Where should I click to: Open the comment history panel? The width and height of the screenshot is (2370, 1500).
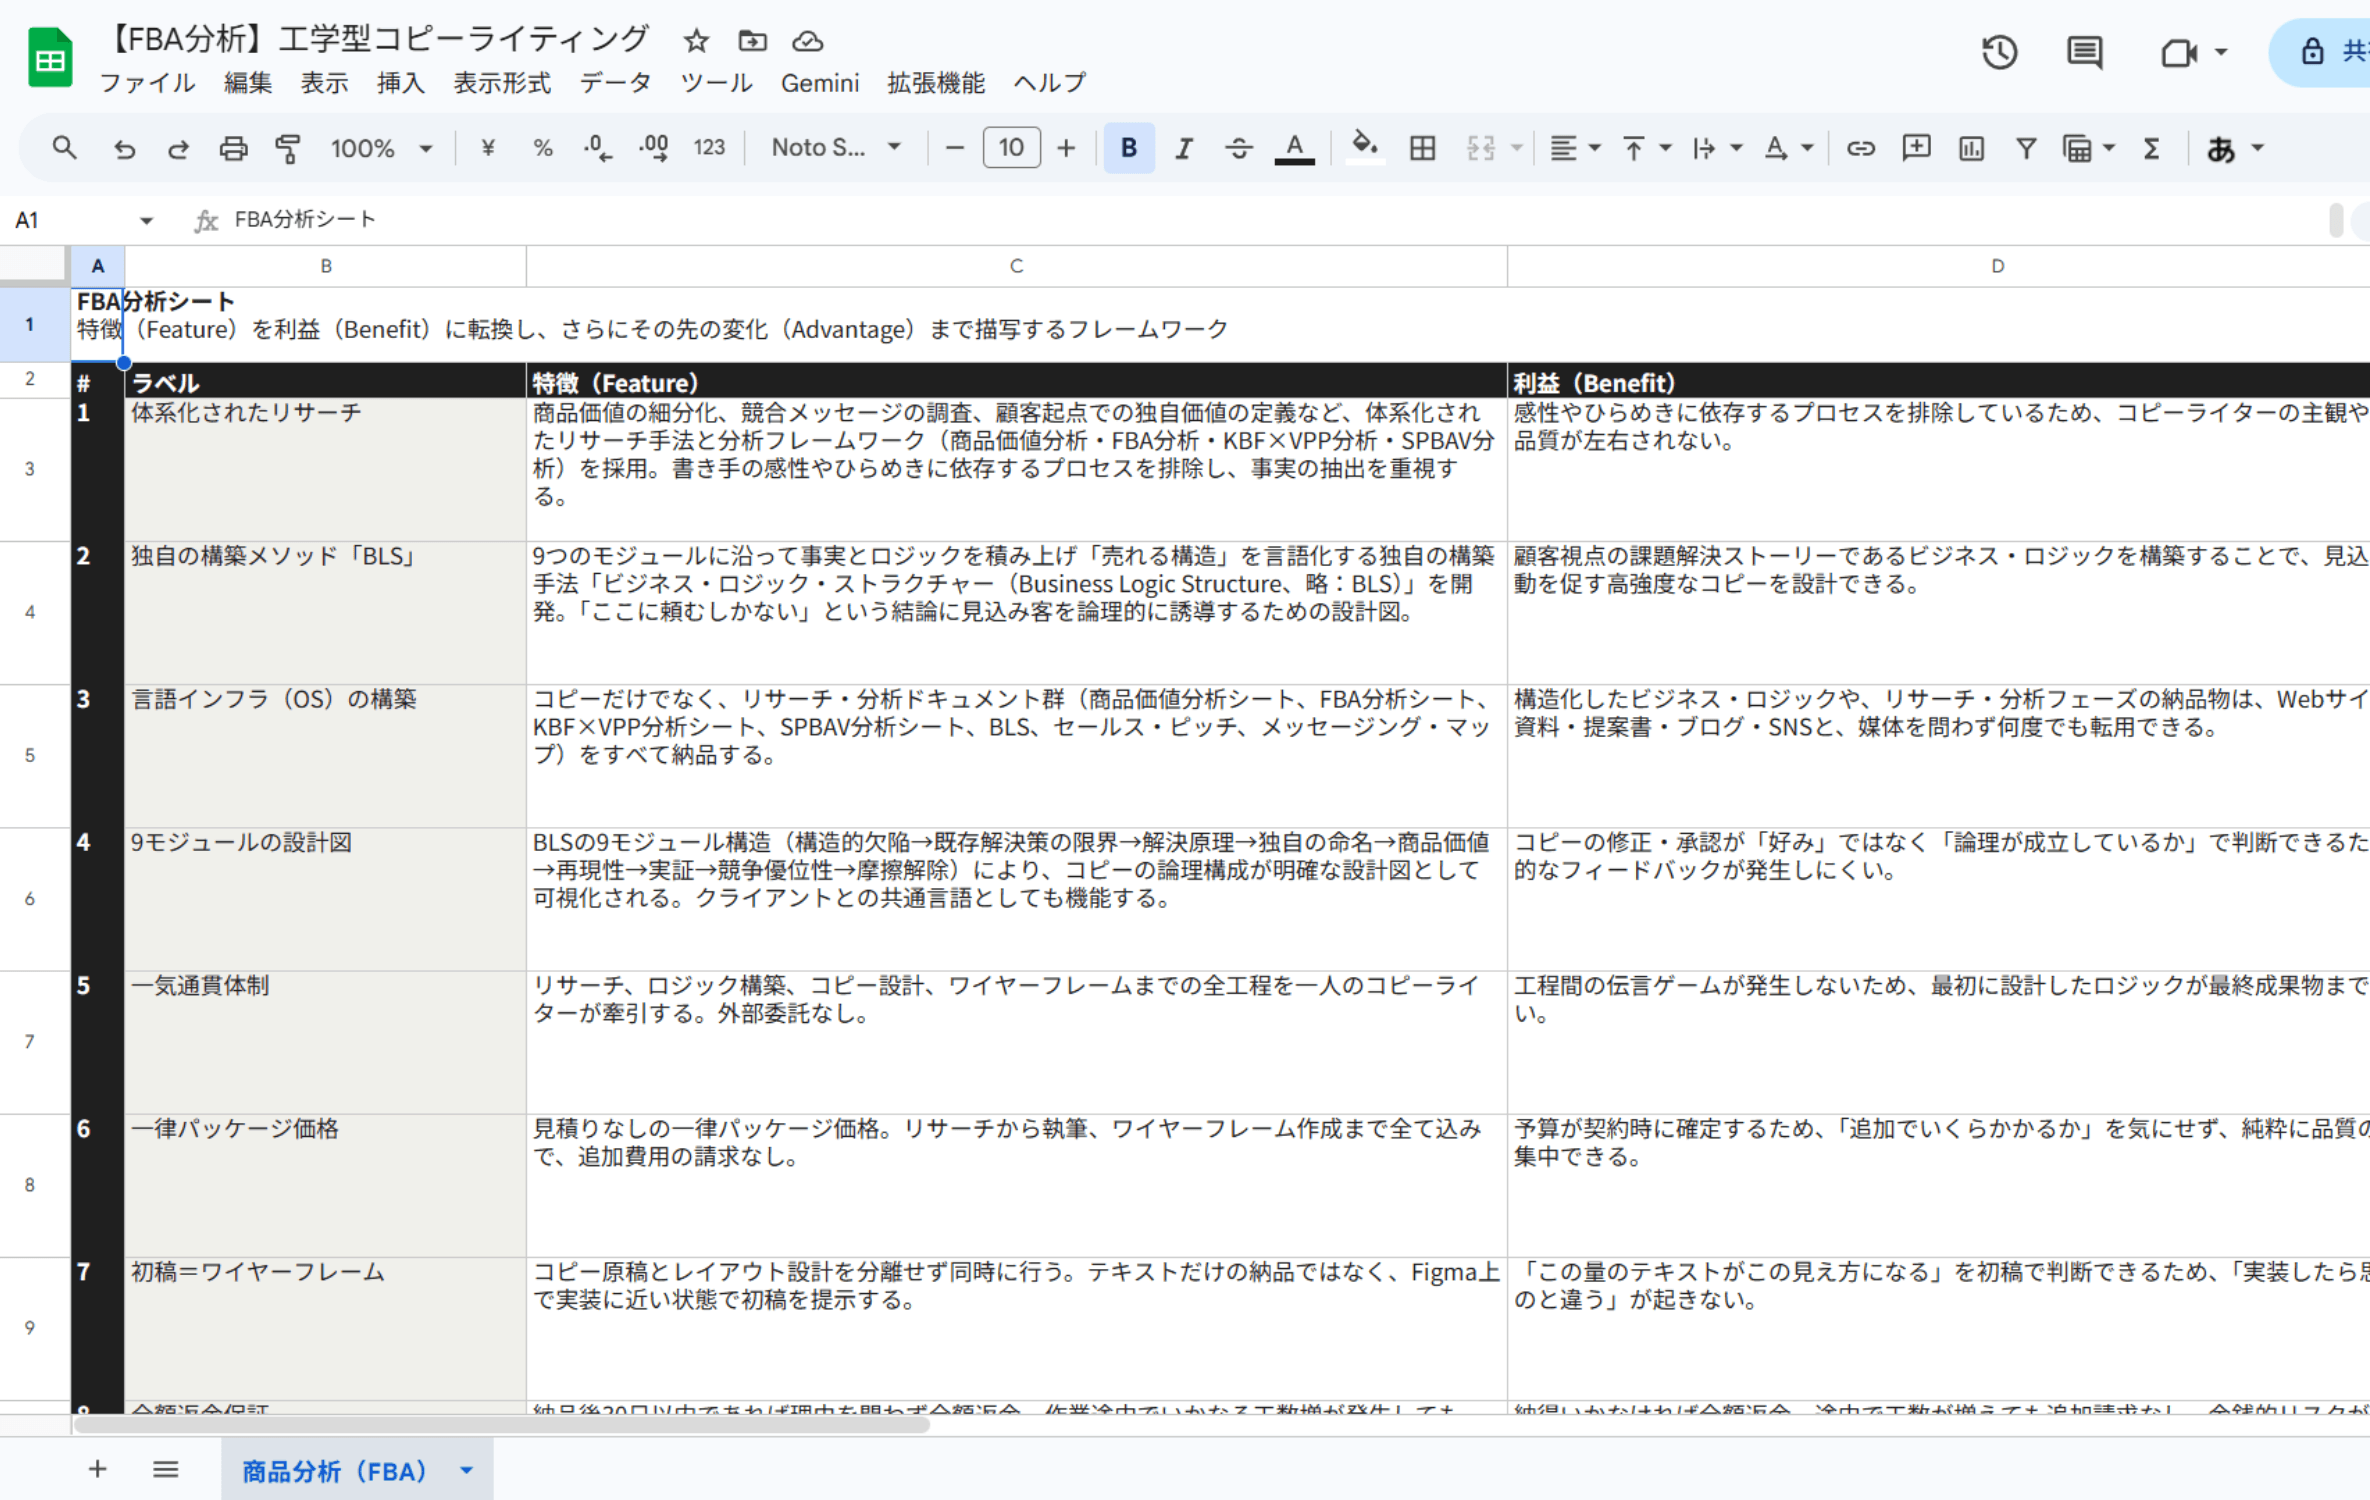point(2084,52)
